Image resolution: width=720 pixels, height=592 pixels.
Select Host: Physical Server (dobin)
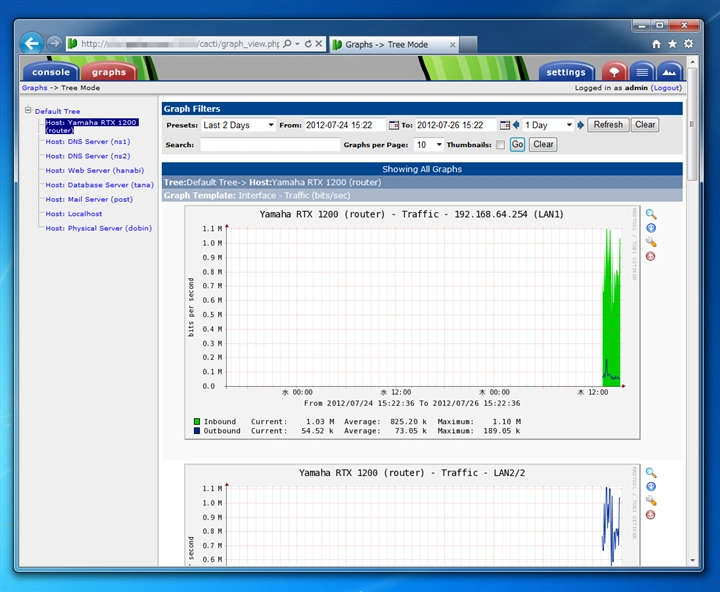[99, 228]
